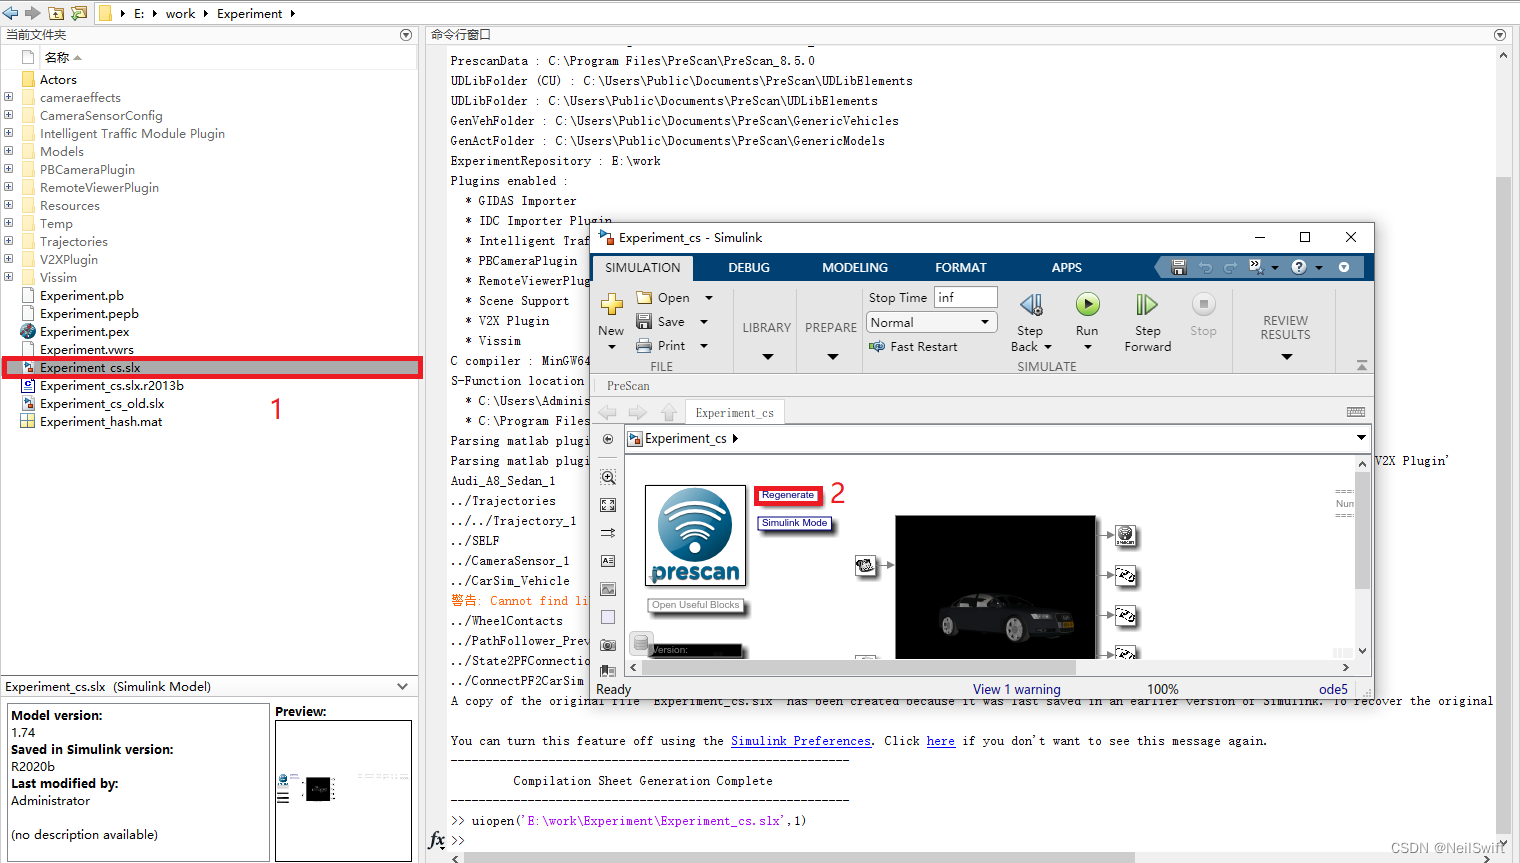The image size is (1520, 863).
Task: Click the model data database icon
Action: pyautogui.click(x=641, y=643)
